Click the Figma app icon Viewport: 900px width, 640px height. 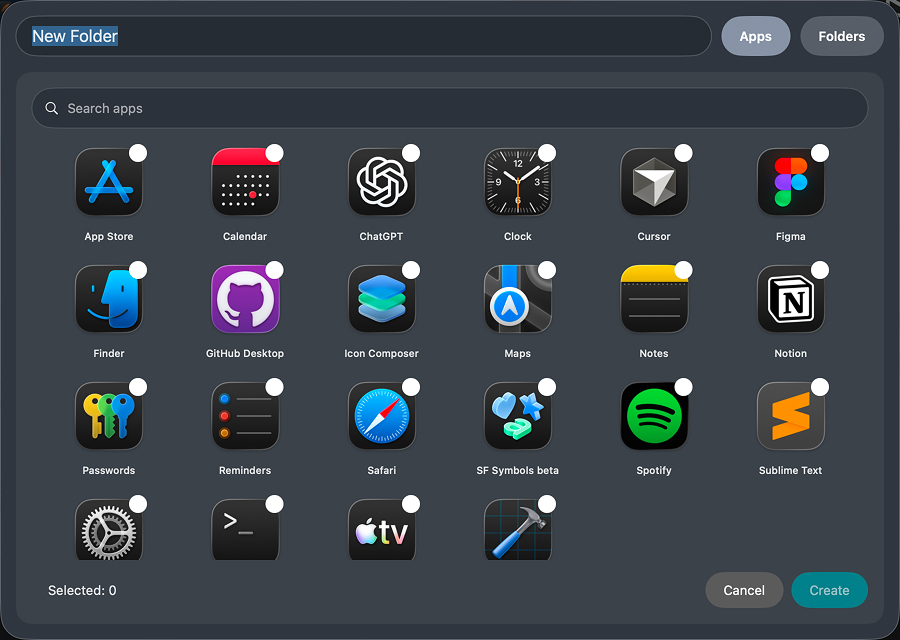(790, 182)
